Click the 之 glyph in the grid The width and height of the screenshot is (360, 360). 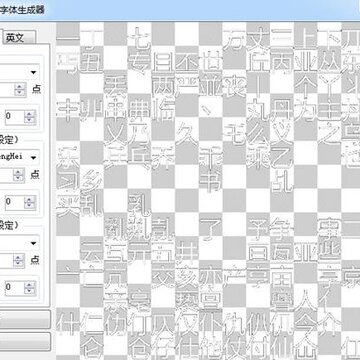(329, 133)
